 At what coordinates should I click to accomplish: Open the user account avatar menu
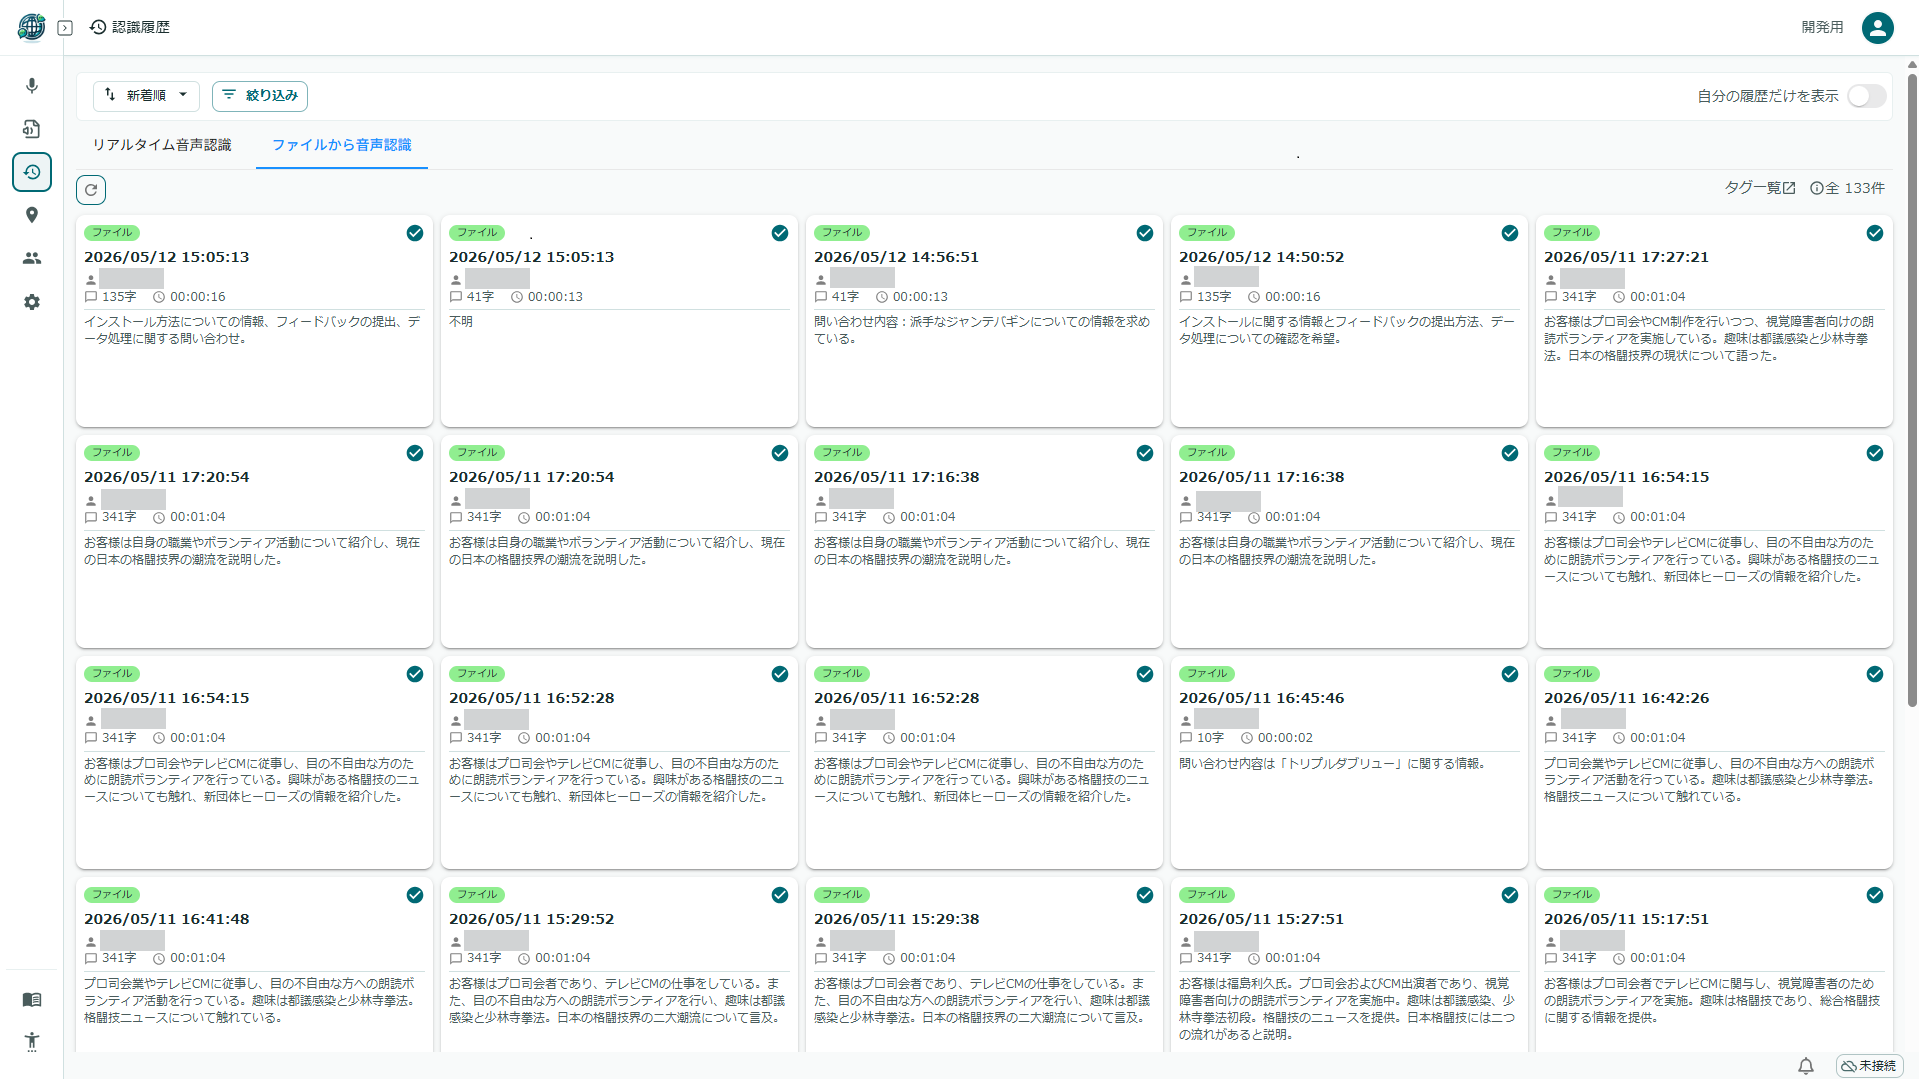click(1878, 28)
